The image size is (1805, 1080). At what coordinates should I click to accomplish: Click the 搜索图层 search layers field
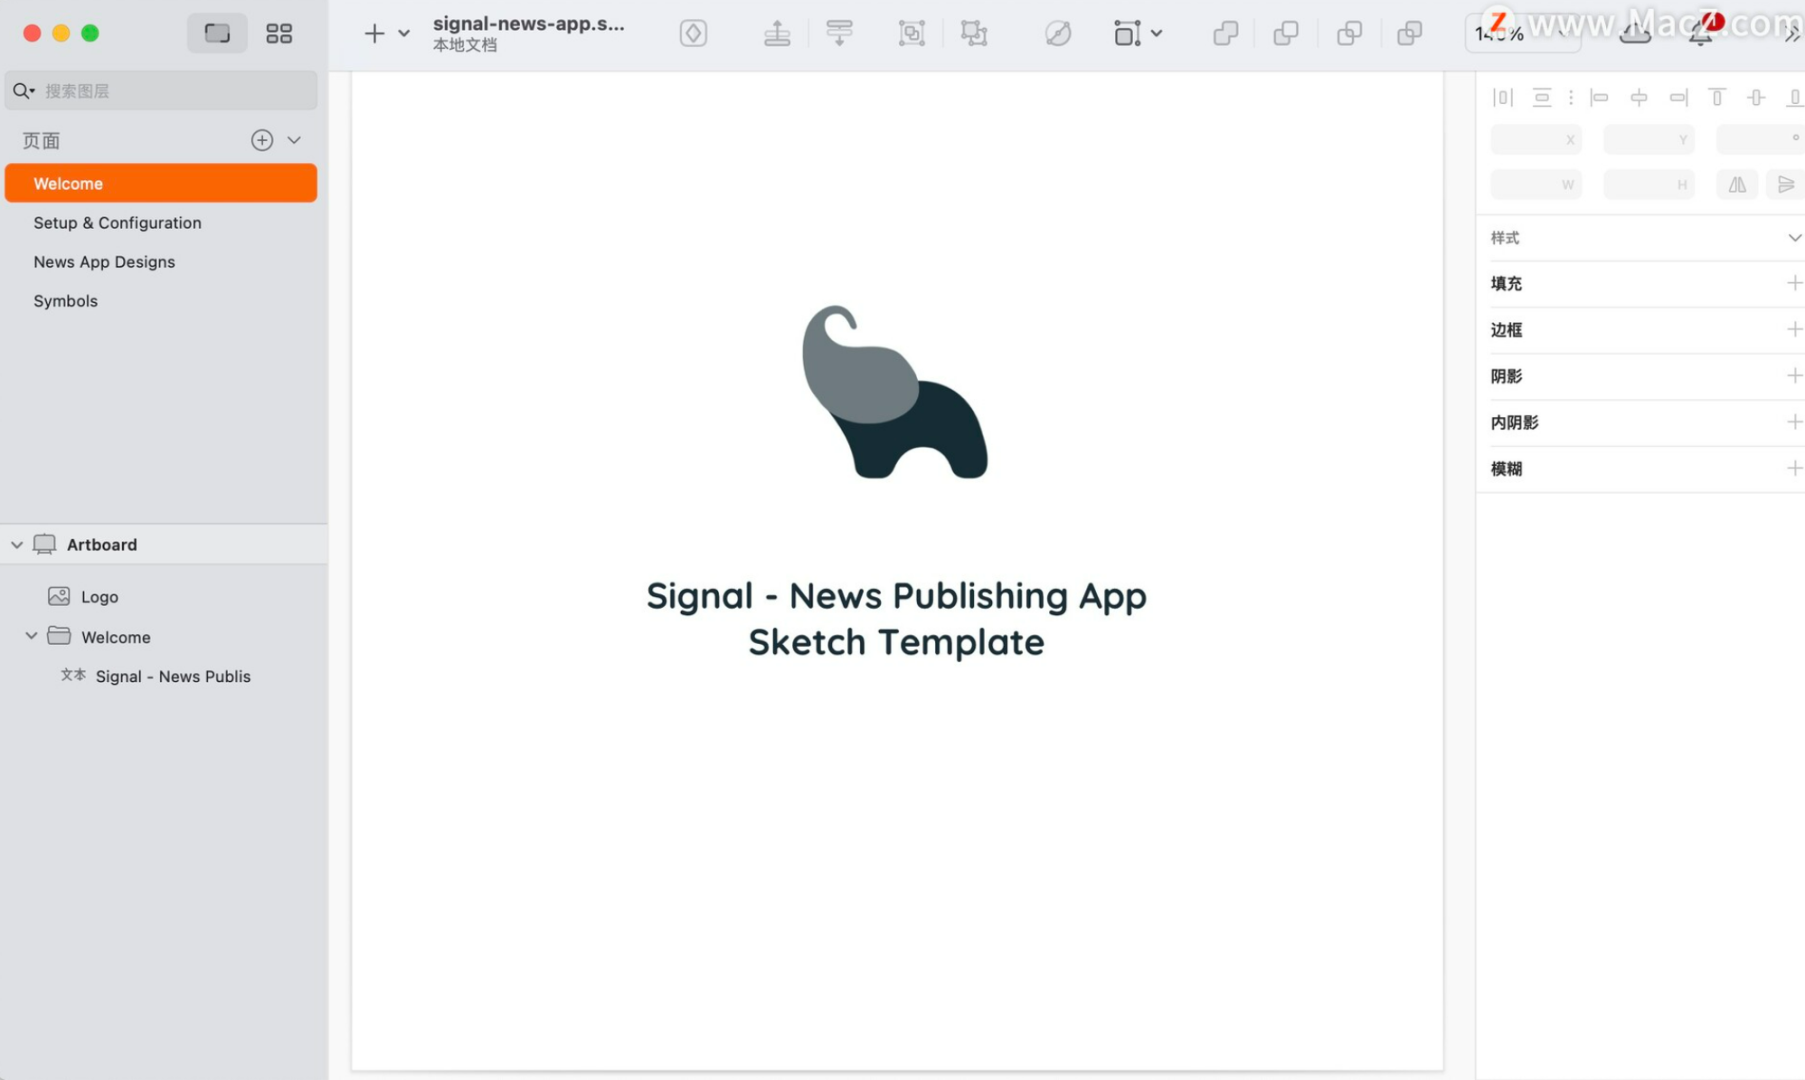pos(161,91)
